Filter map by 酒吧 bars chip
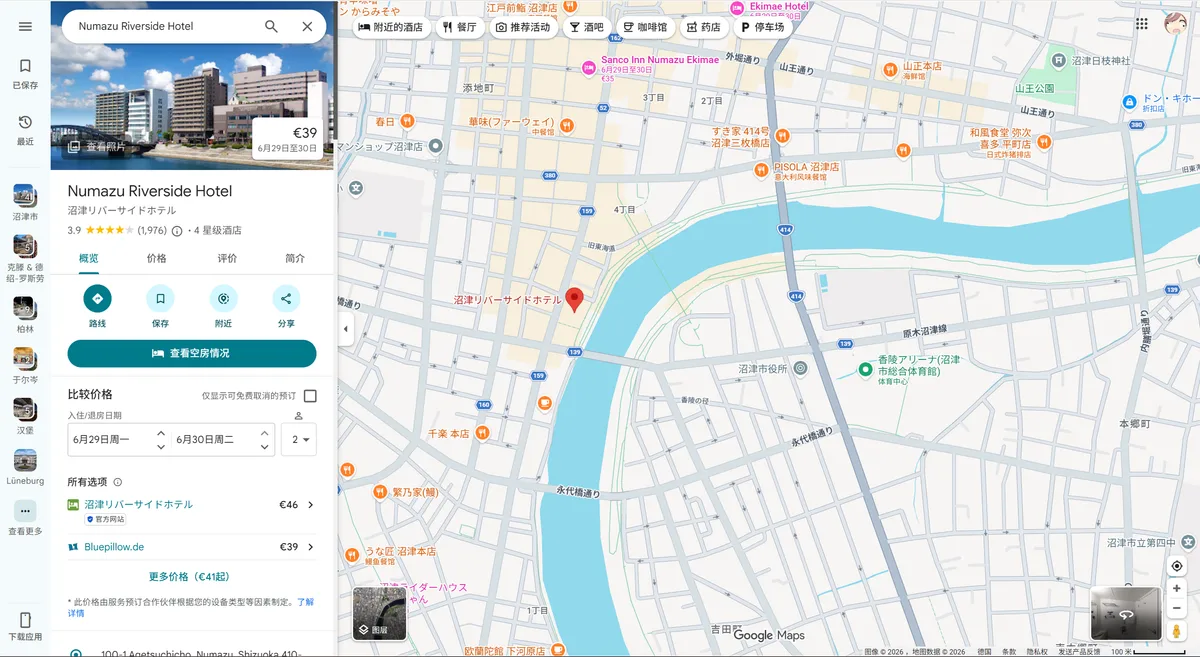Screen dimensions: 1200x657 pyautogui.click(x=587, y=27)
